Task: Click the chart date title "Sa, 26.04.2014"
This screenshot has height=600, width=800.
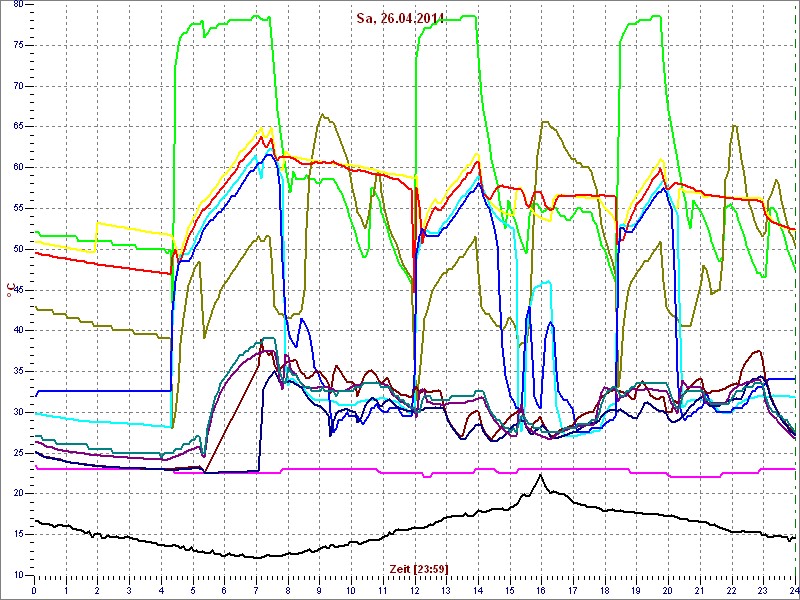Action: 401,19
